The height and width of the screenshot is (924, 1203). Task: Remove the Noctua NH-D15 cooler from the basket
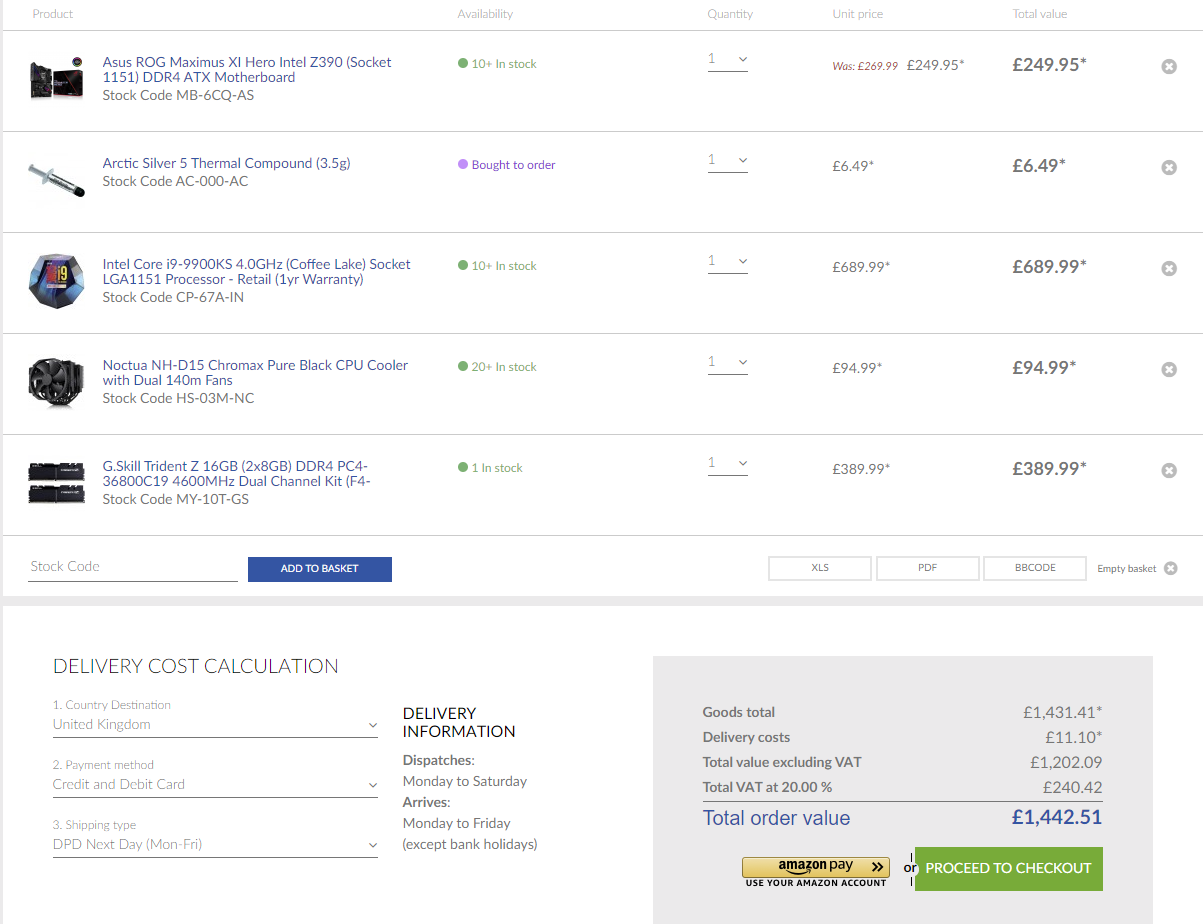1169,369
